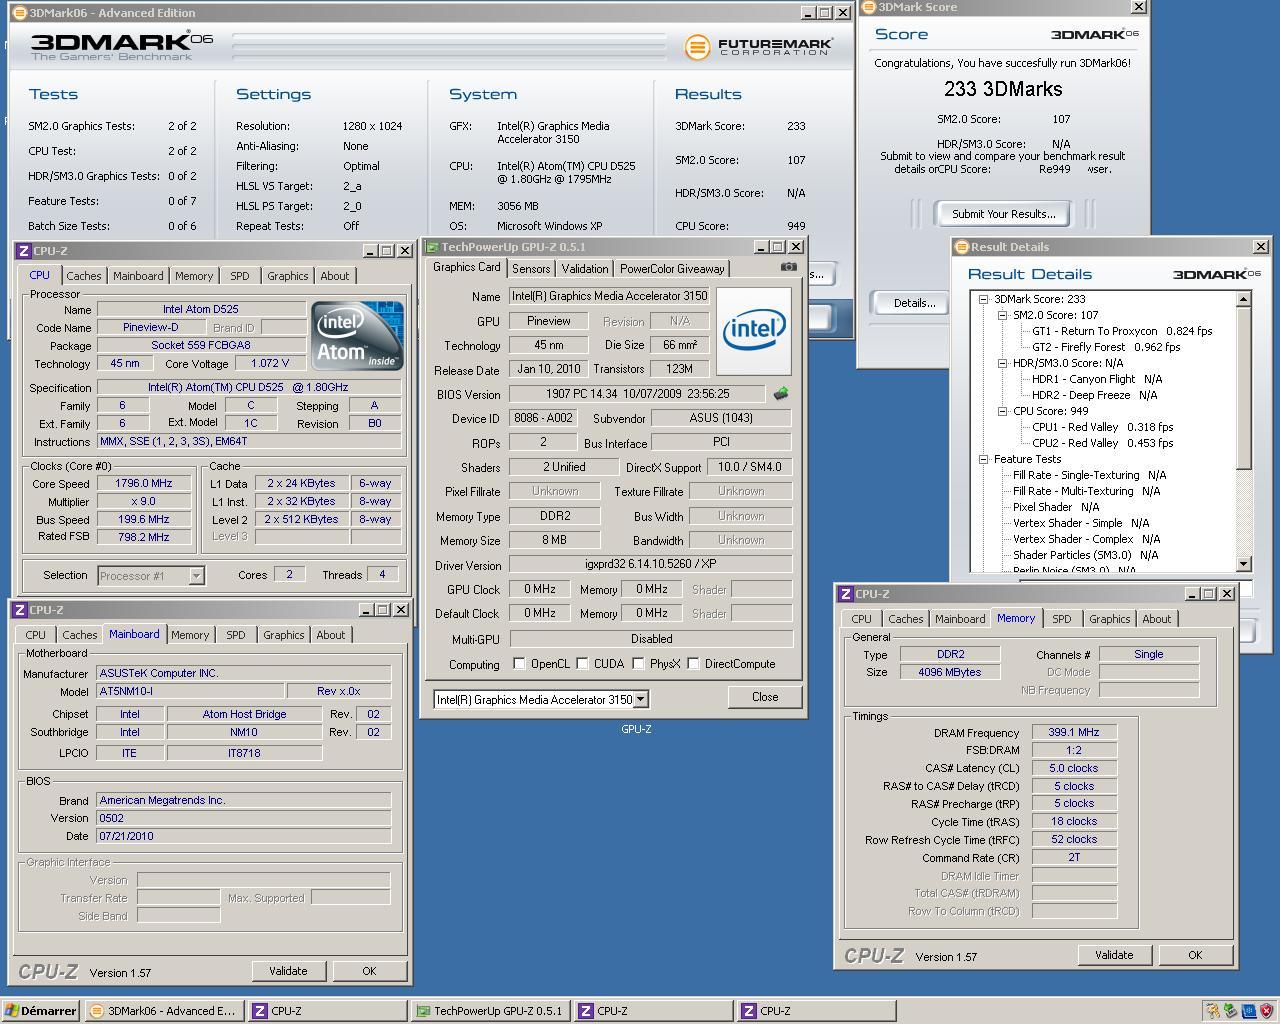Open the Validation tab in GPU-Z
The width and height of the screenshot is (1280, 1024).
[x=585, y=269]
